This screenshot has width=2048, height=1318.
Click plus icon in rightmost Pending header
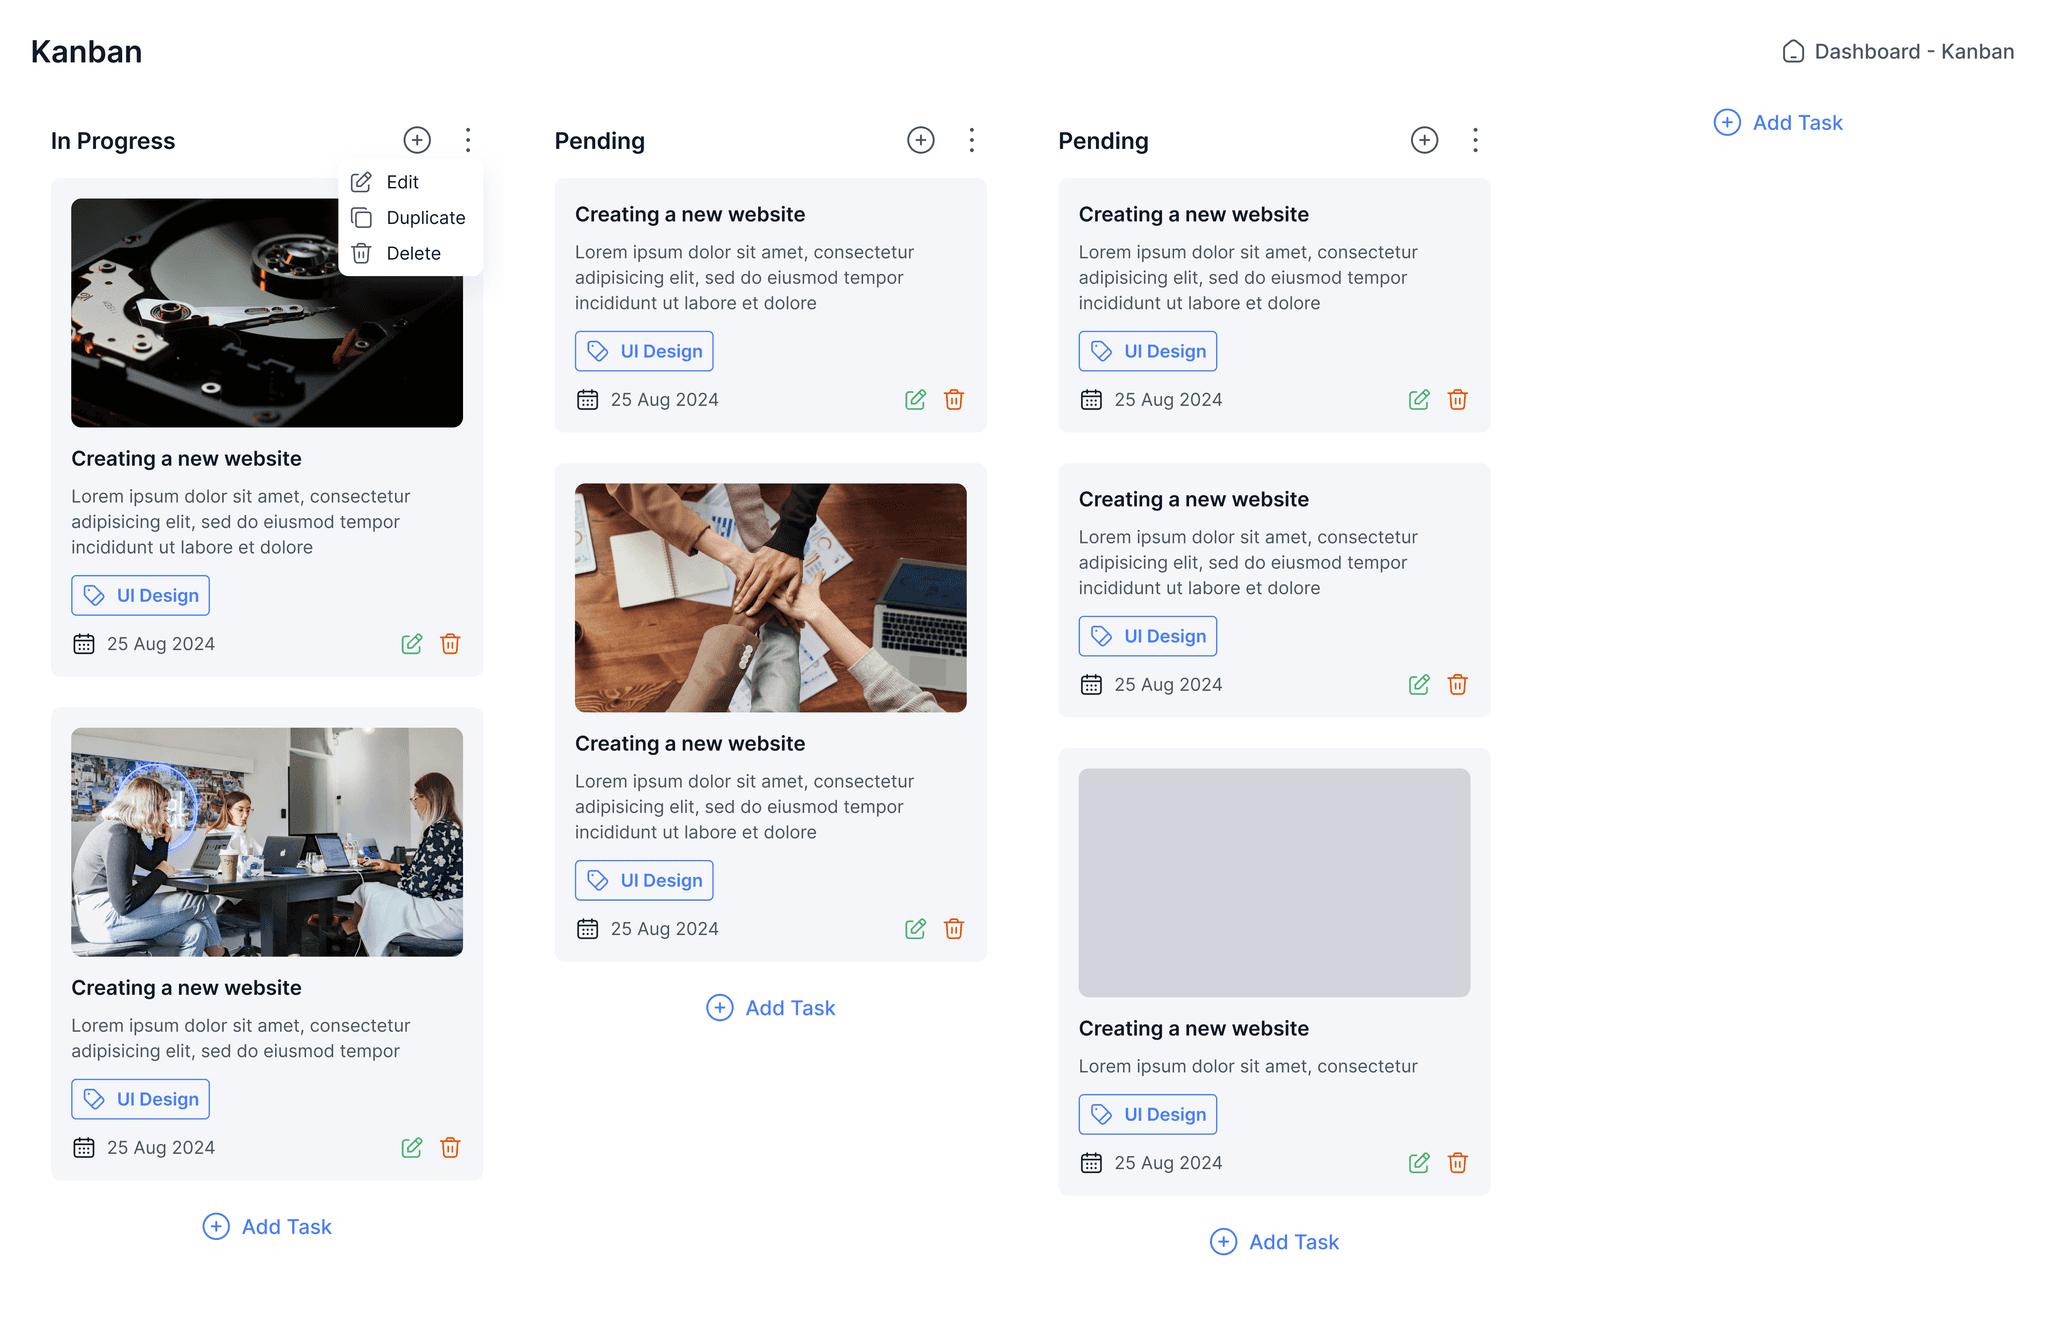tap(1424, 140)
